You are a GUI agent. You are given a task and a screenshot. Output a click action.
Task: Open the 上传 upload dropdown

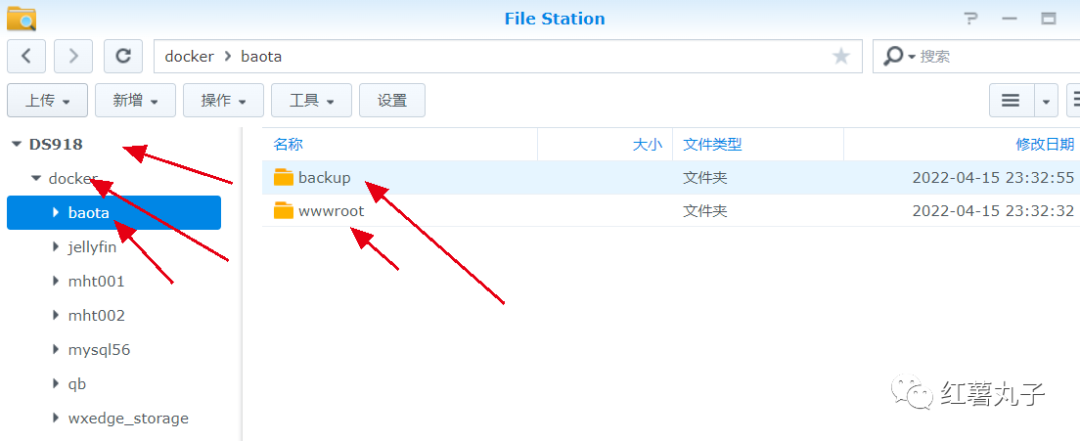point(48,101)
